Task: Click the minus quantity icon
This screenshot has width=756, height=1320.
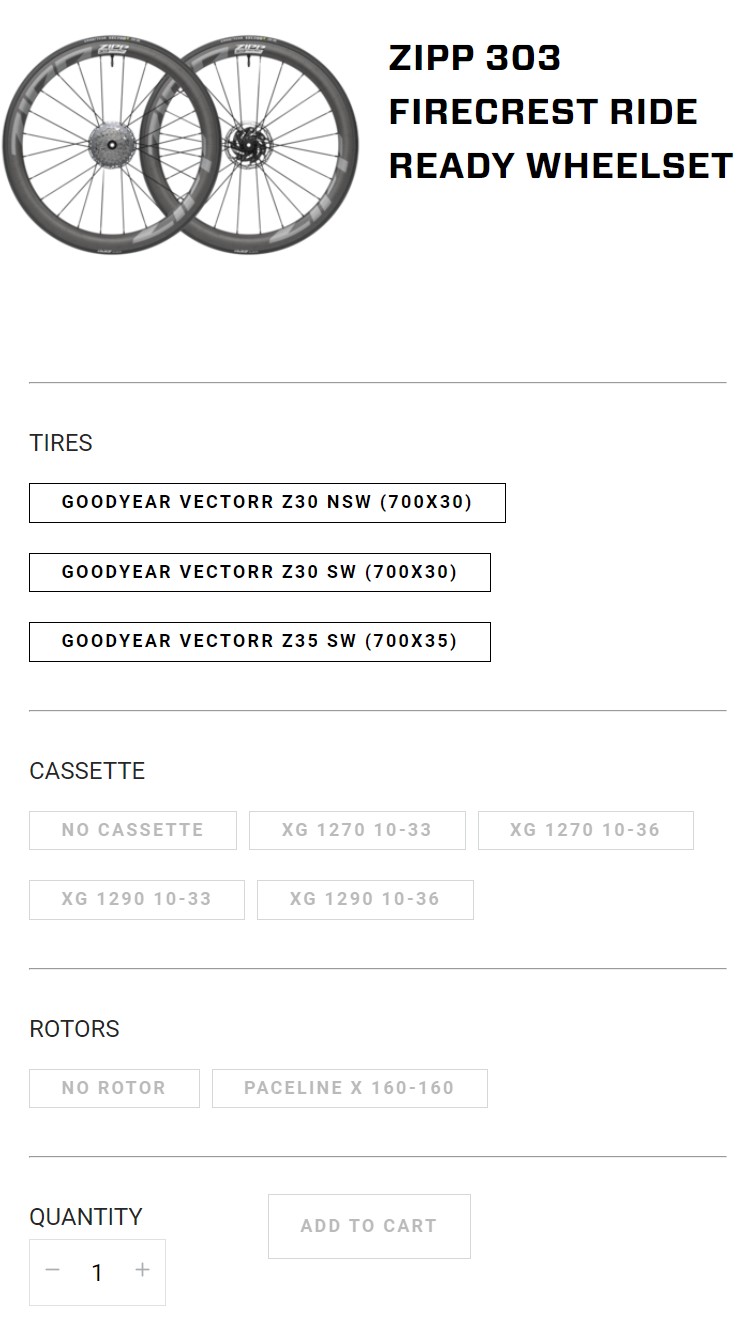Action: pos(53,1271)
